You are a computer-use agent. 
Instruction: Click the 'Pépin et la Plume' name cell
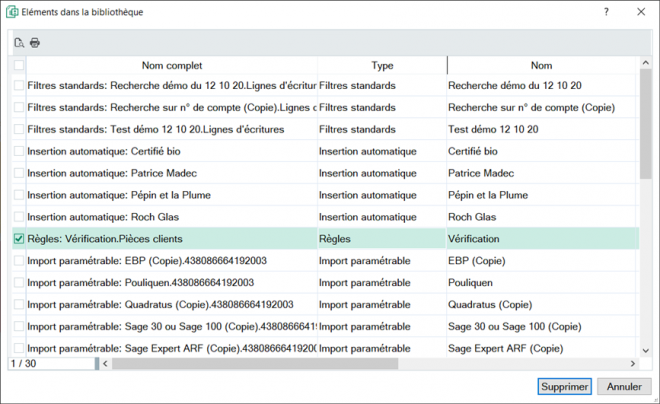(543, 195)
